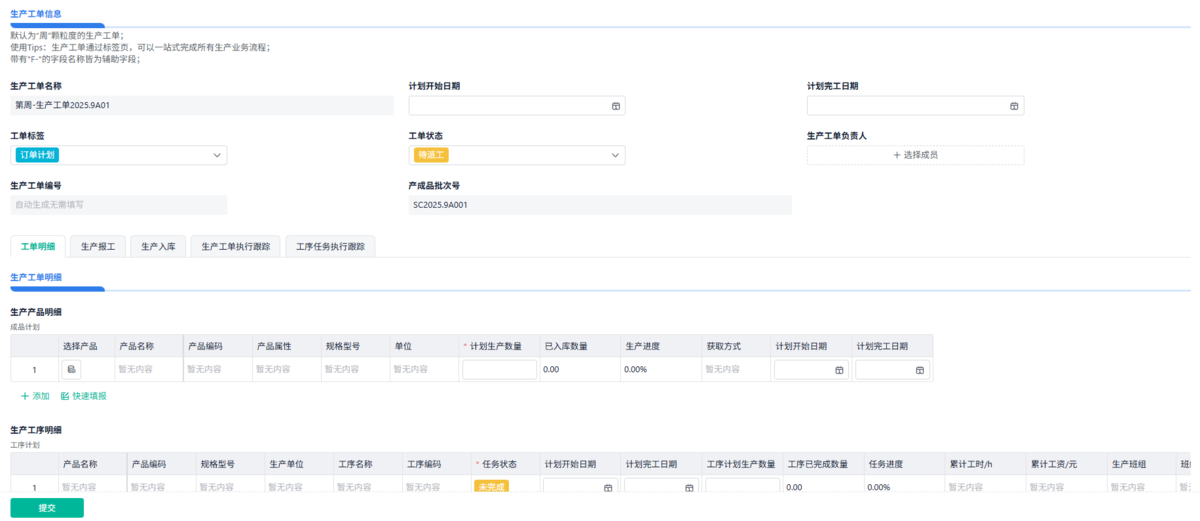Open the 工序任务执行跟踪 tab

330,246
